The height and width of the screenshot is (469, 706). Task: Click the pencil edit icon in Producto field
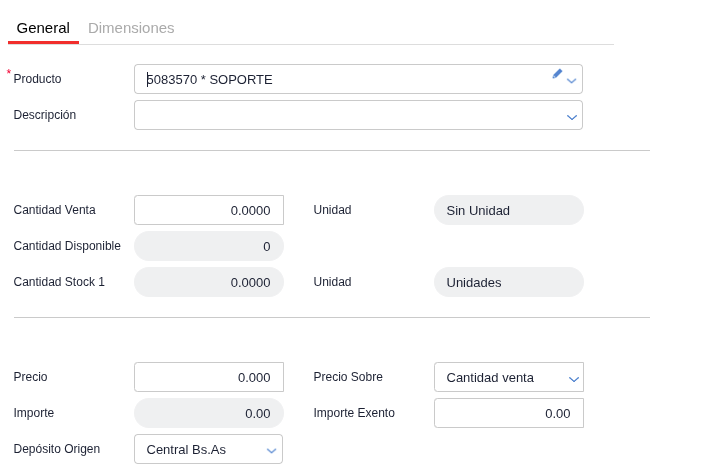557,74
